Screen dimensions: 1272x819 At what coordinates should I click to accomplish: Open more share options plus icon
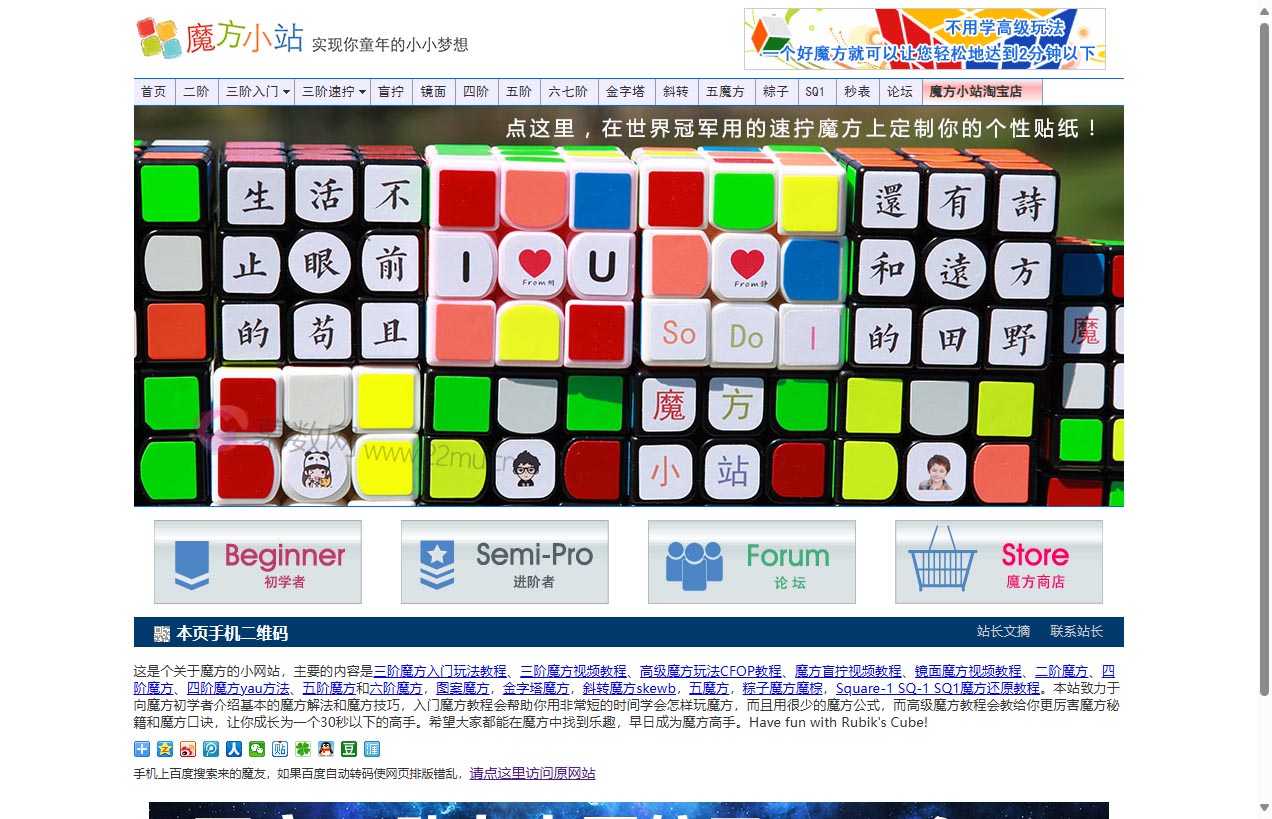142,749
